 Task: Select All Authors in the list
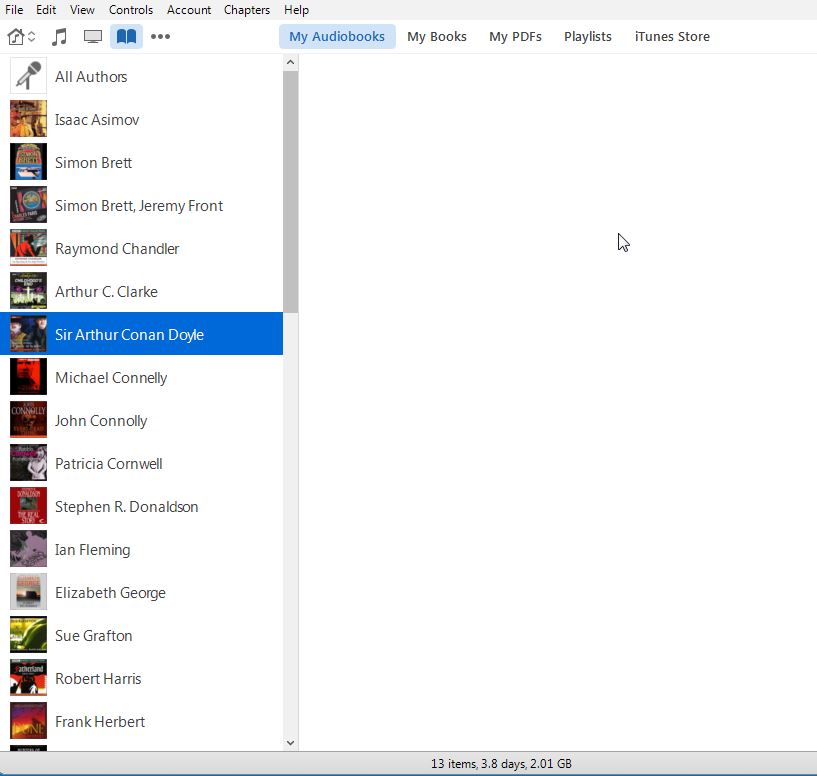pos(141,76)
